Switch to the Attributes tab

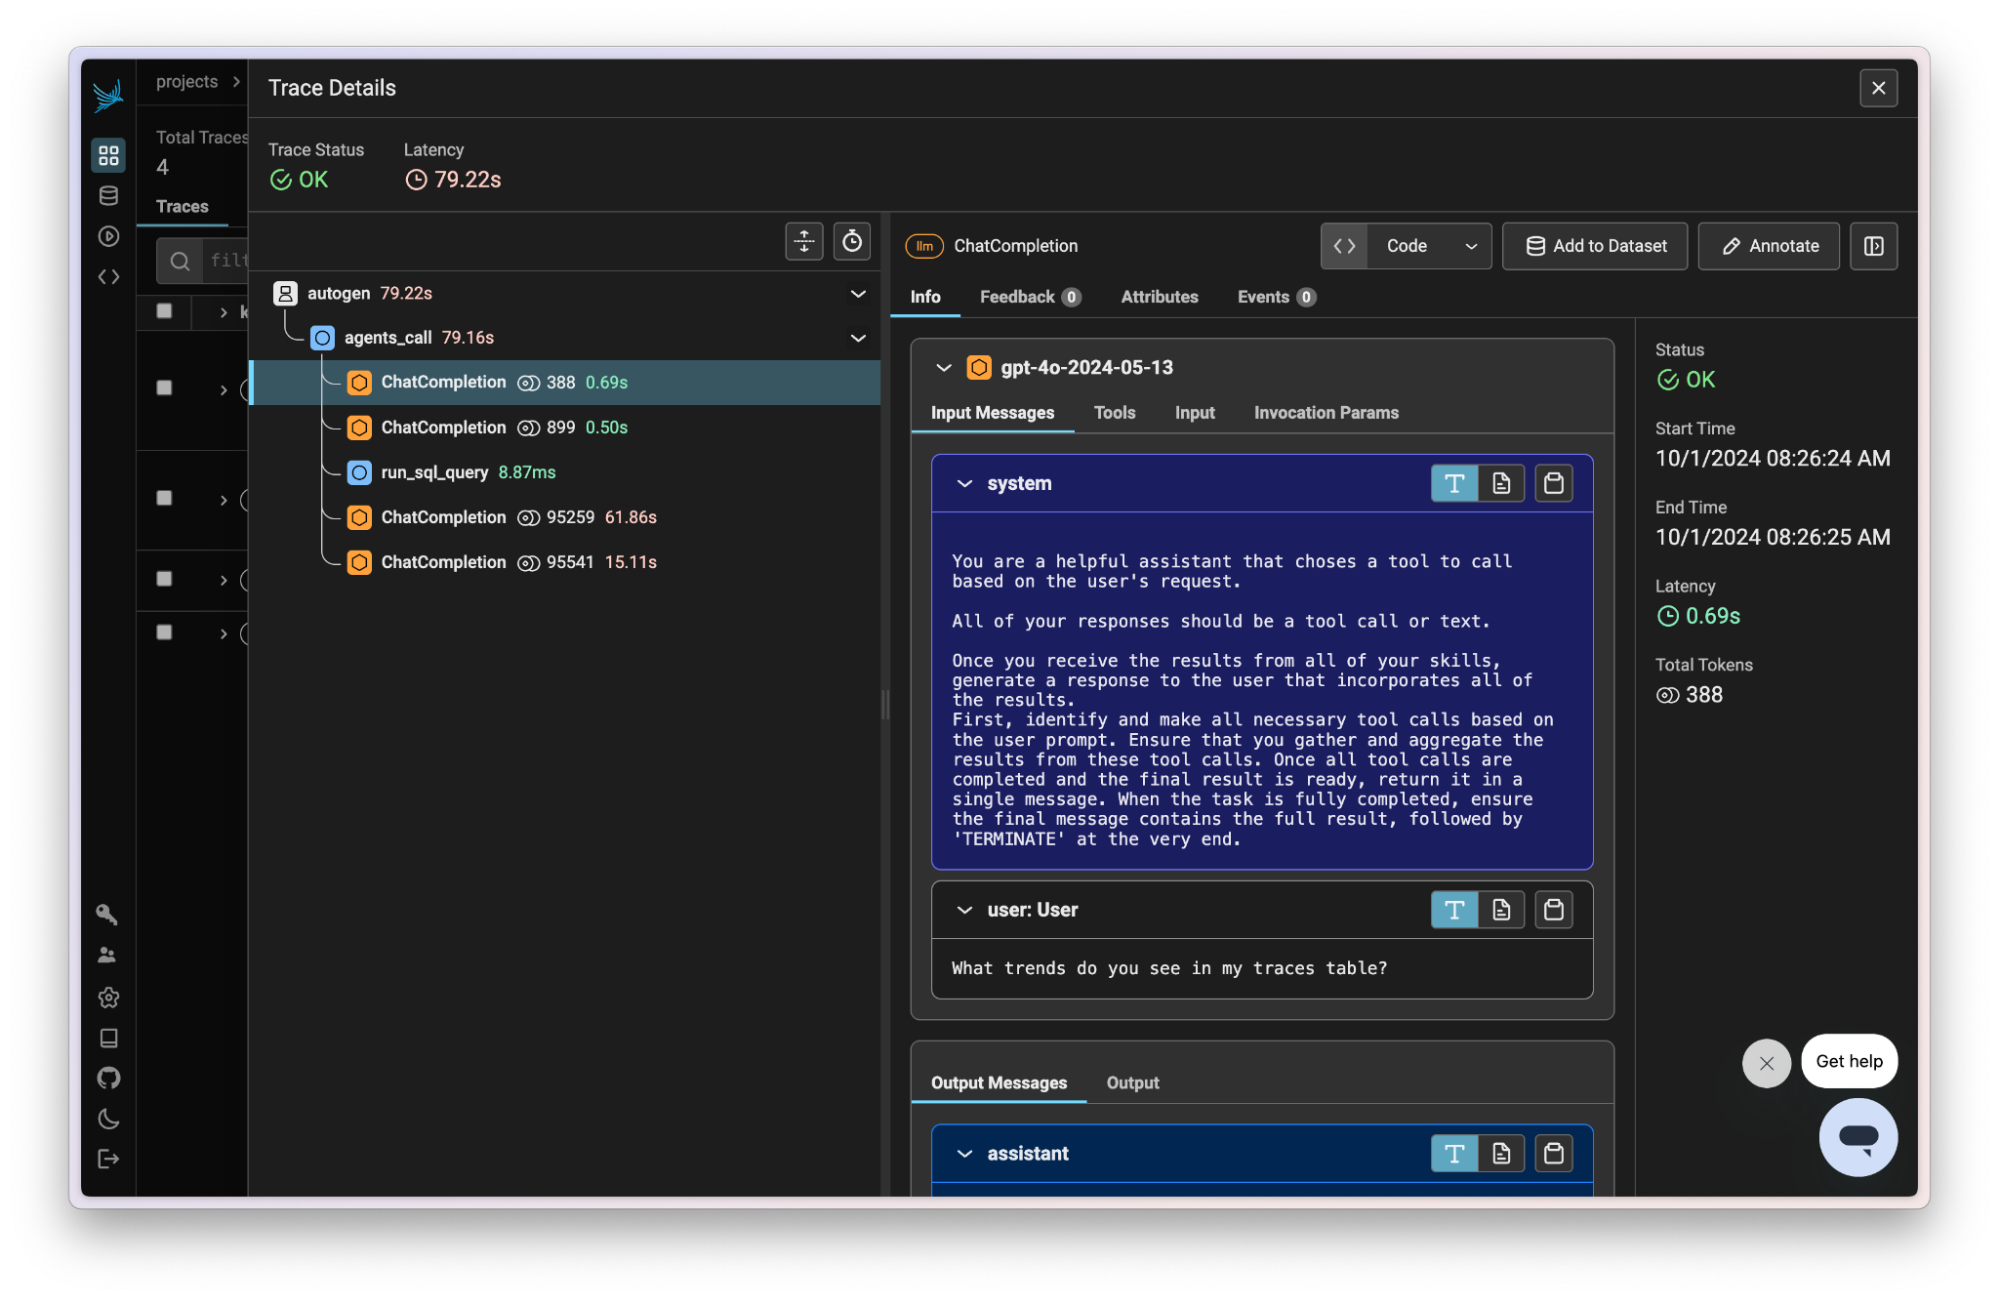coord(1159,297)
